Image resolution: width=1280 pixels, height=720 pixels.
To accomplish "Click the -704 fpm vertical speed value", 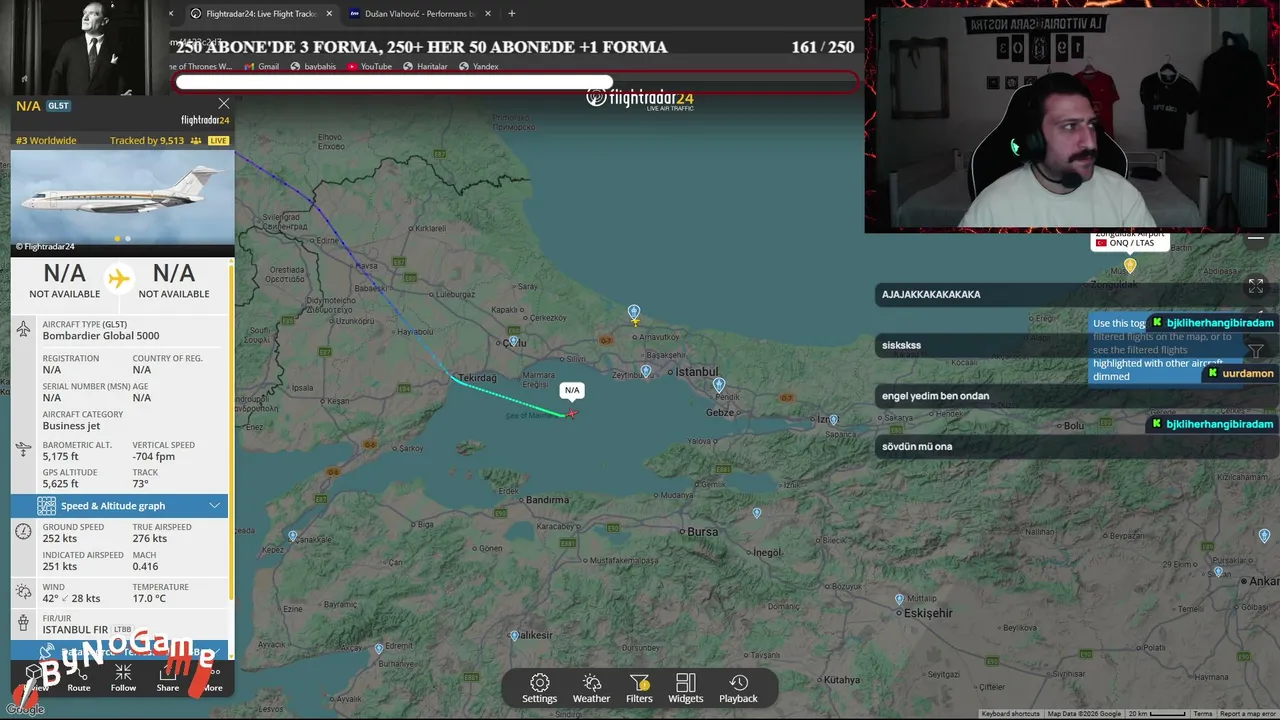I will 154,457.
